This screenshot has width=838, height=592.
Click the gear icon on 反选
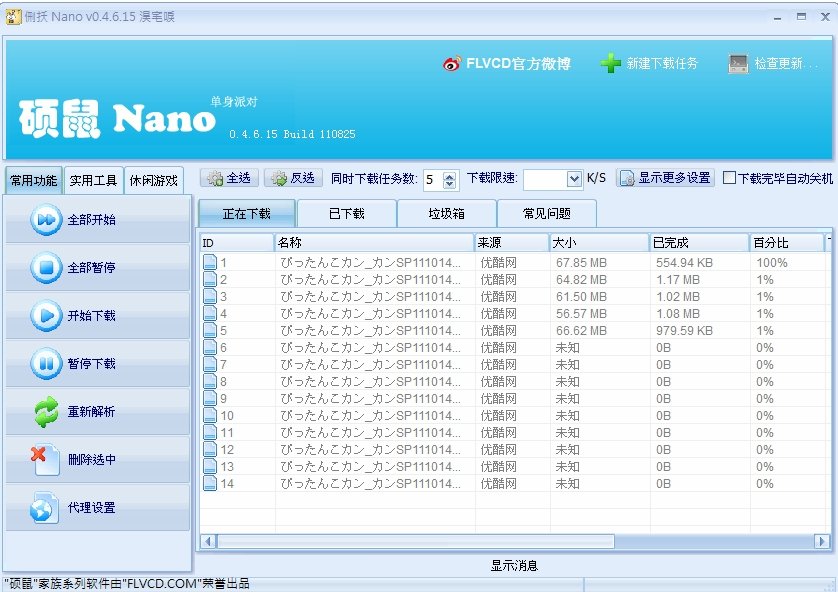[x=279, y=178]
